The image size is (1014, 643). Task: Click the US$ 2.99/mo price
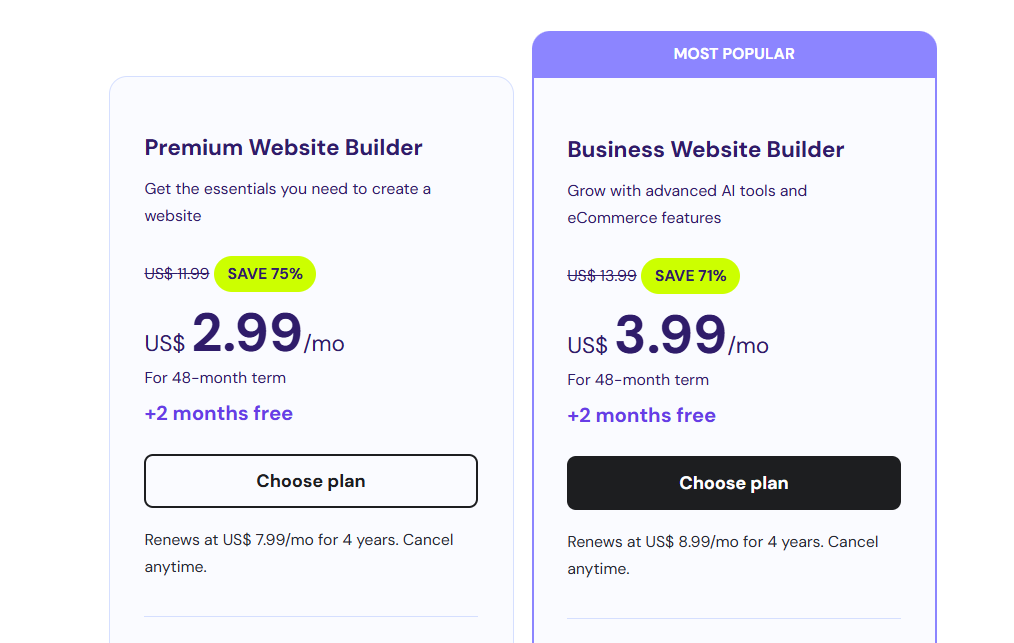tap(244, 334)
